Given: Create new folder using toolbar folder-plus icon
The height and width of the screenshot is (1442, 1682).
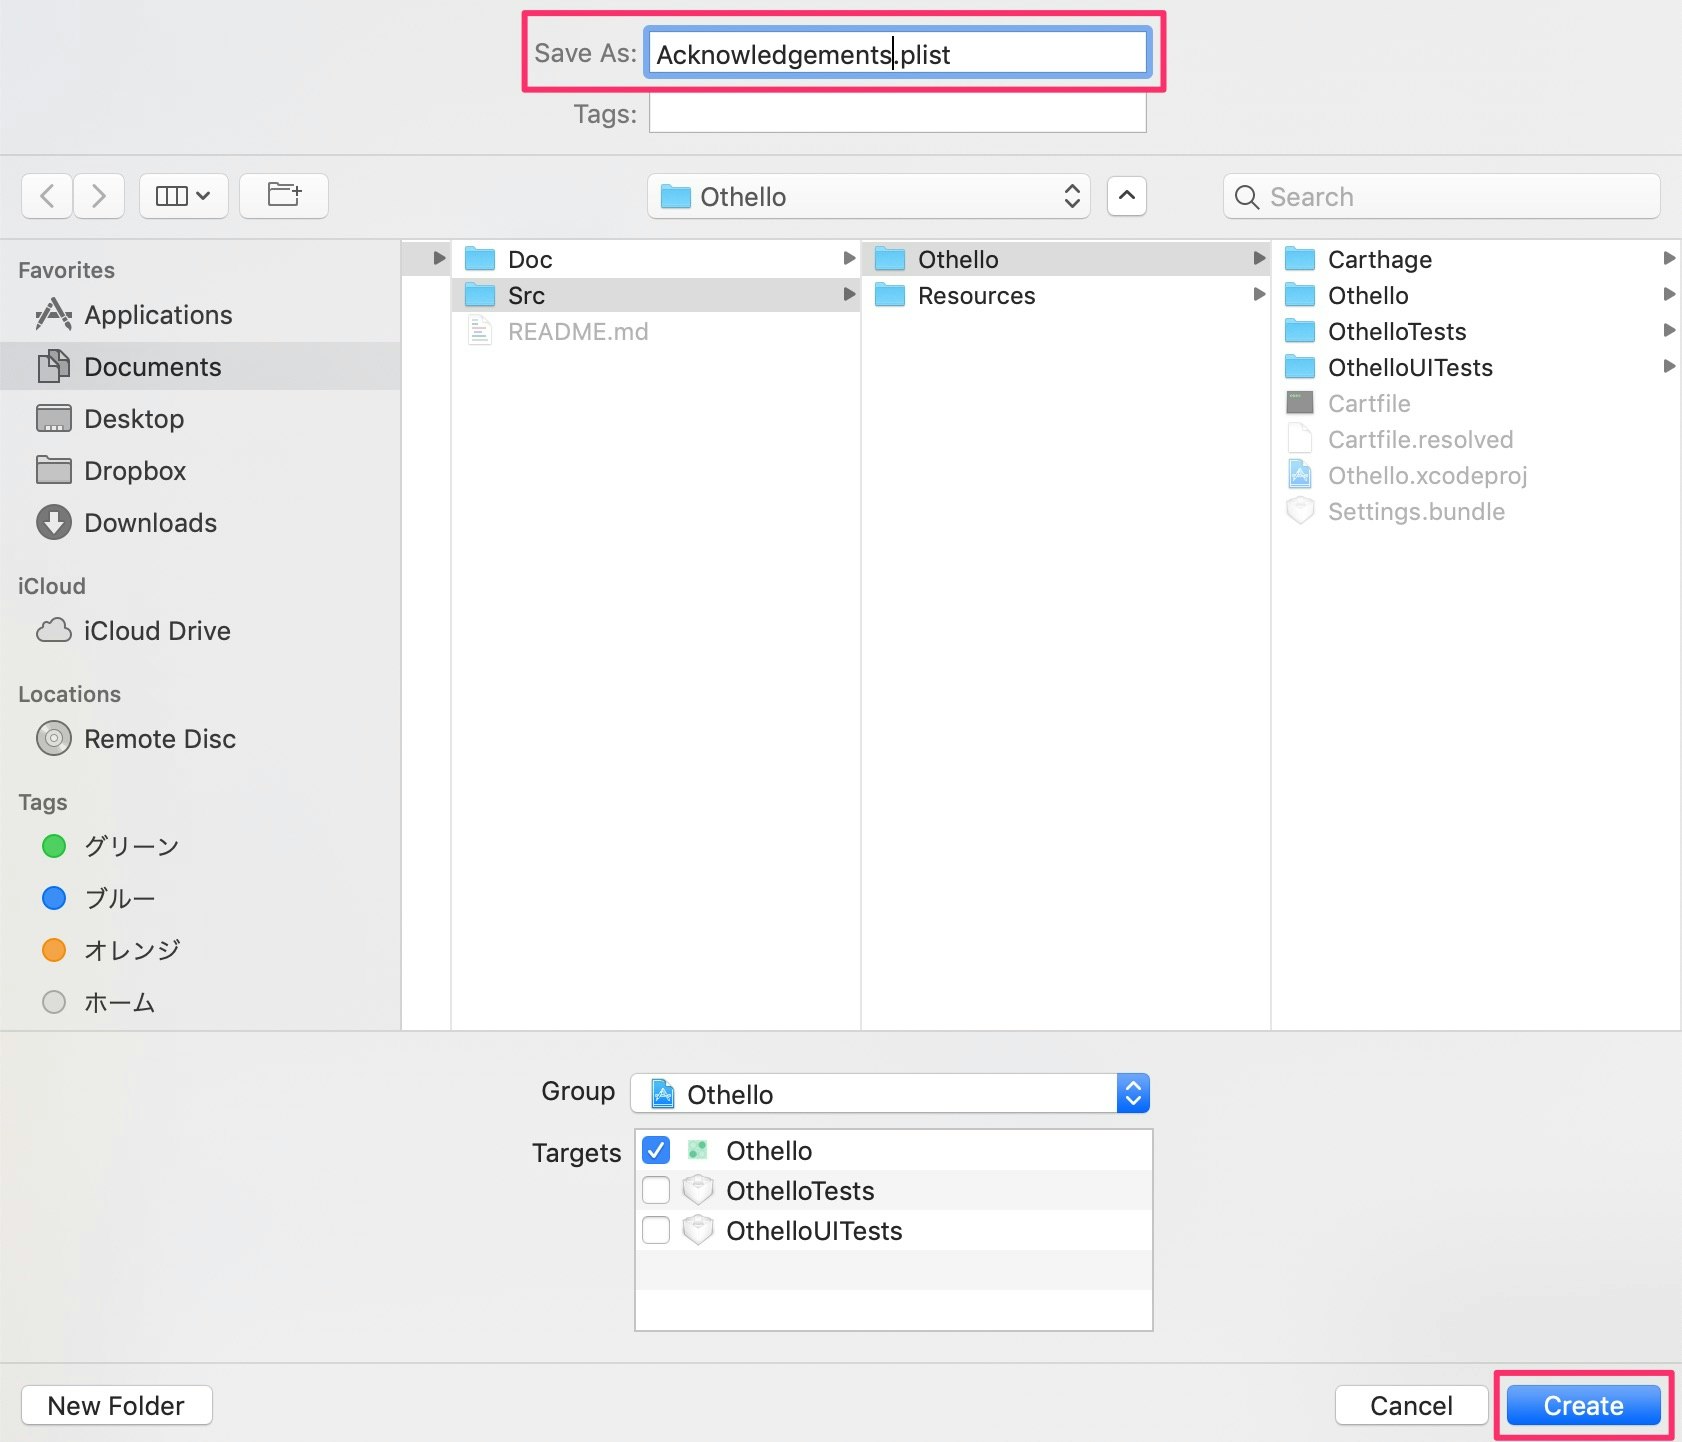Looking at the screenshot, I should pyautogui.click(x=284, y=196).
